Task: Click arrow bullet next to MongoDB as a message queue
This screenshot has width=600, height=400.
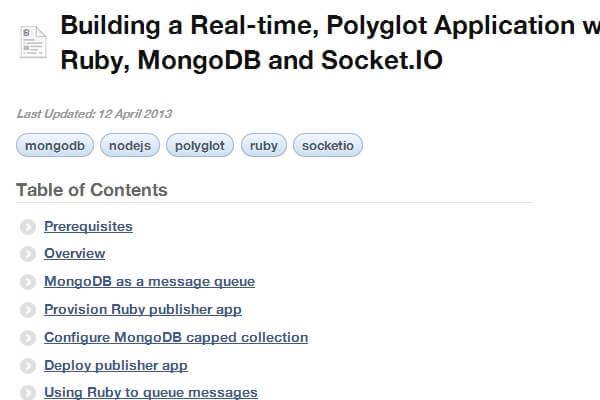Action: [x=27, y=283]
